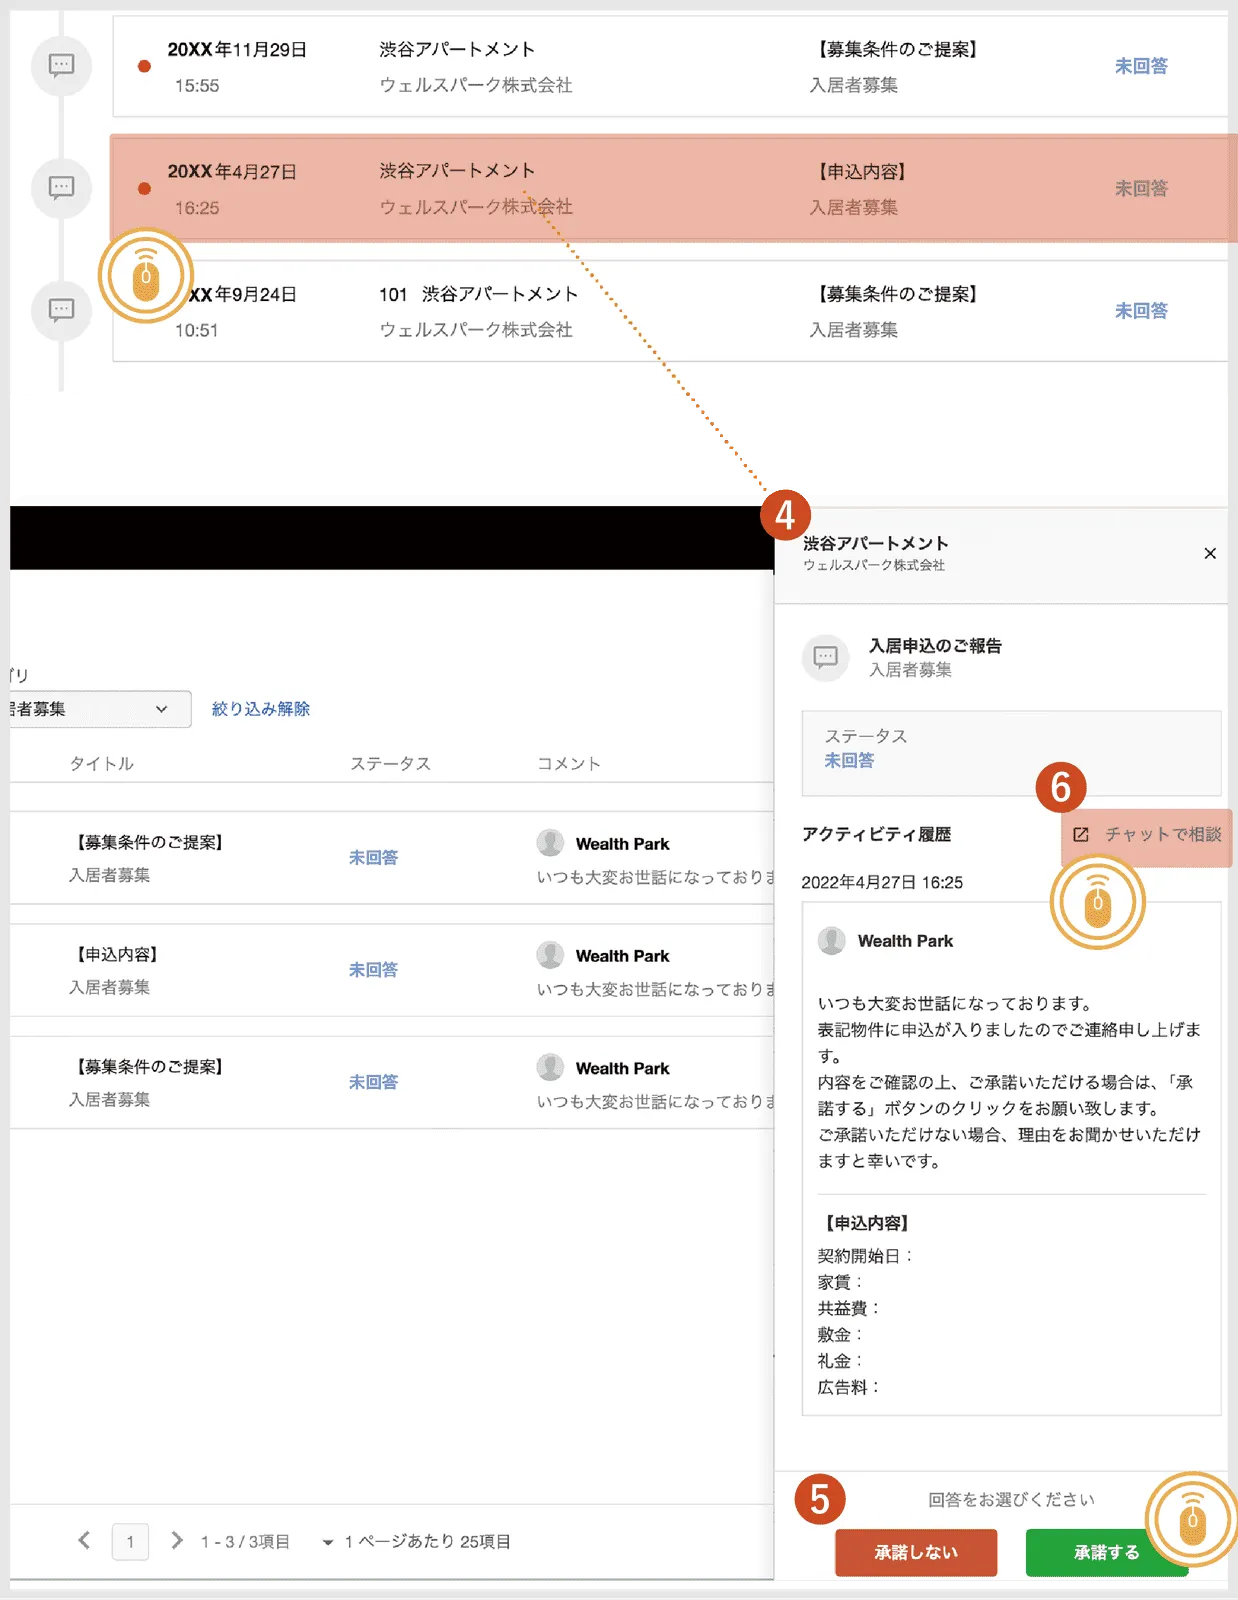
Task: Click Wealth Park avatar in activity history
Action: 832,940
